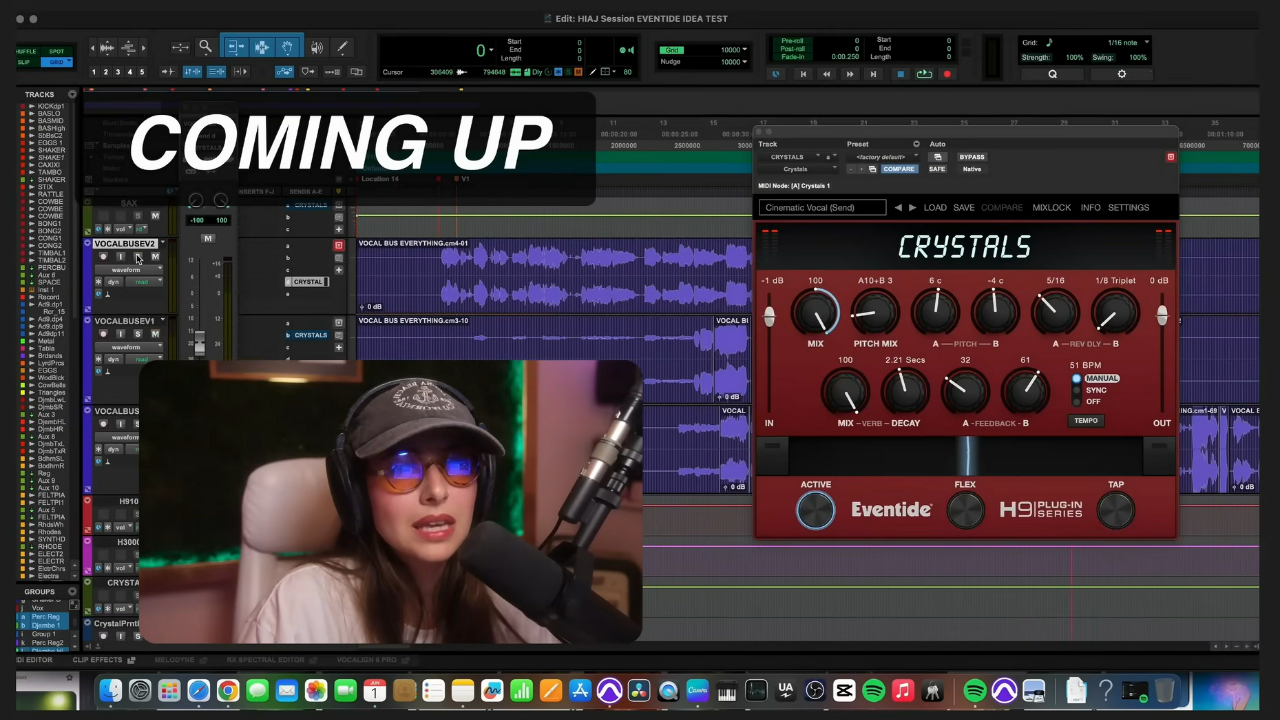
Task: Open the Preset menu circle button
Action: 916,144
